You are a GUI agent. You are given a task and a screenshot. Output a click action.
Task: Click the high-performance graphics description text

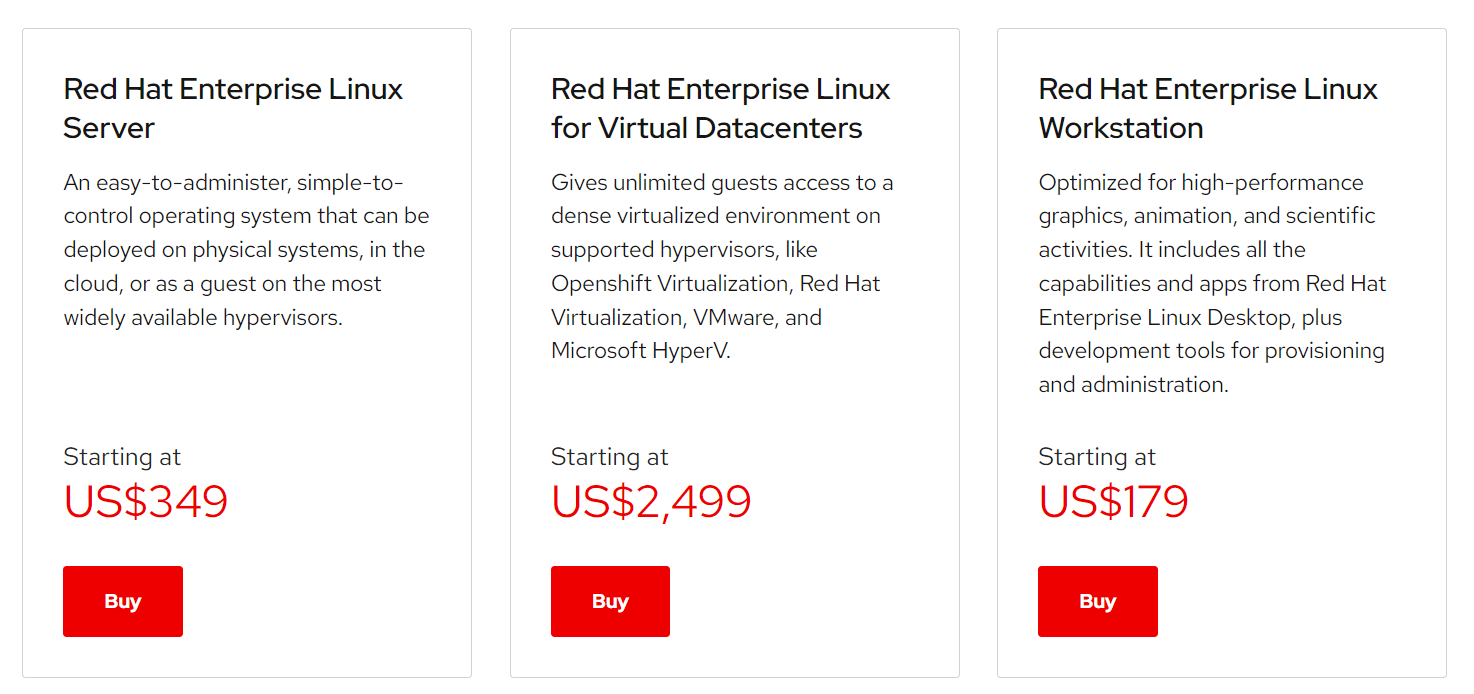point(1212,283)
